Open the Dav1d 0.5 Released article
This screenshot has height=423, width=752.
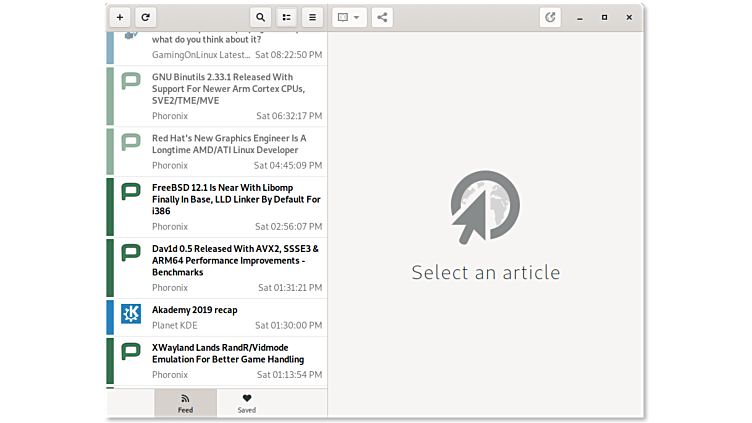pyautogui.click(x=235, y=260)
